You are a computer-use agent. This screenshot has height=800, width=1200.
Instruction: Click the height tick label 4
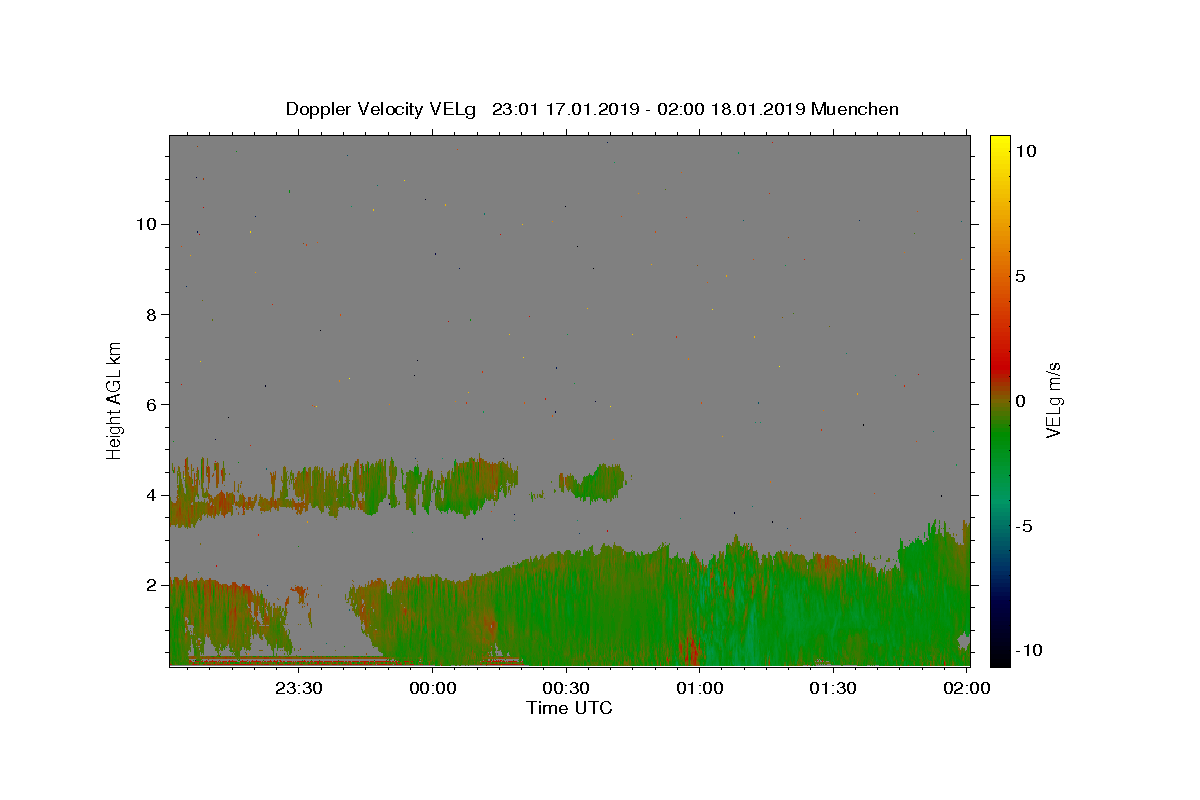(150, 495)
